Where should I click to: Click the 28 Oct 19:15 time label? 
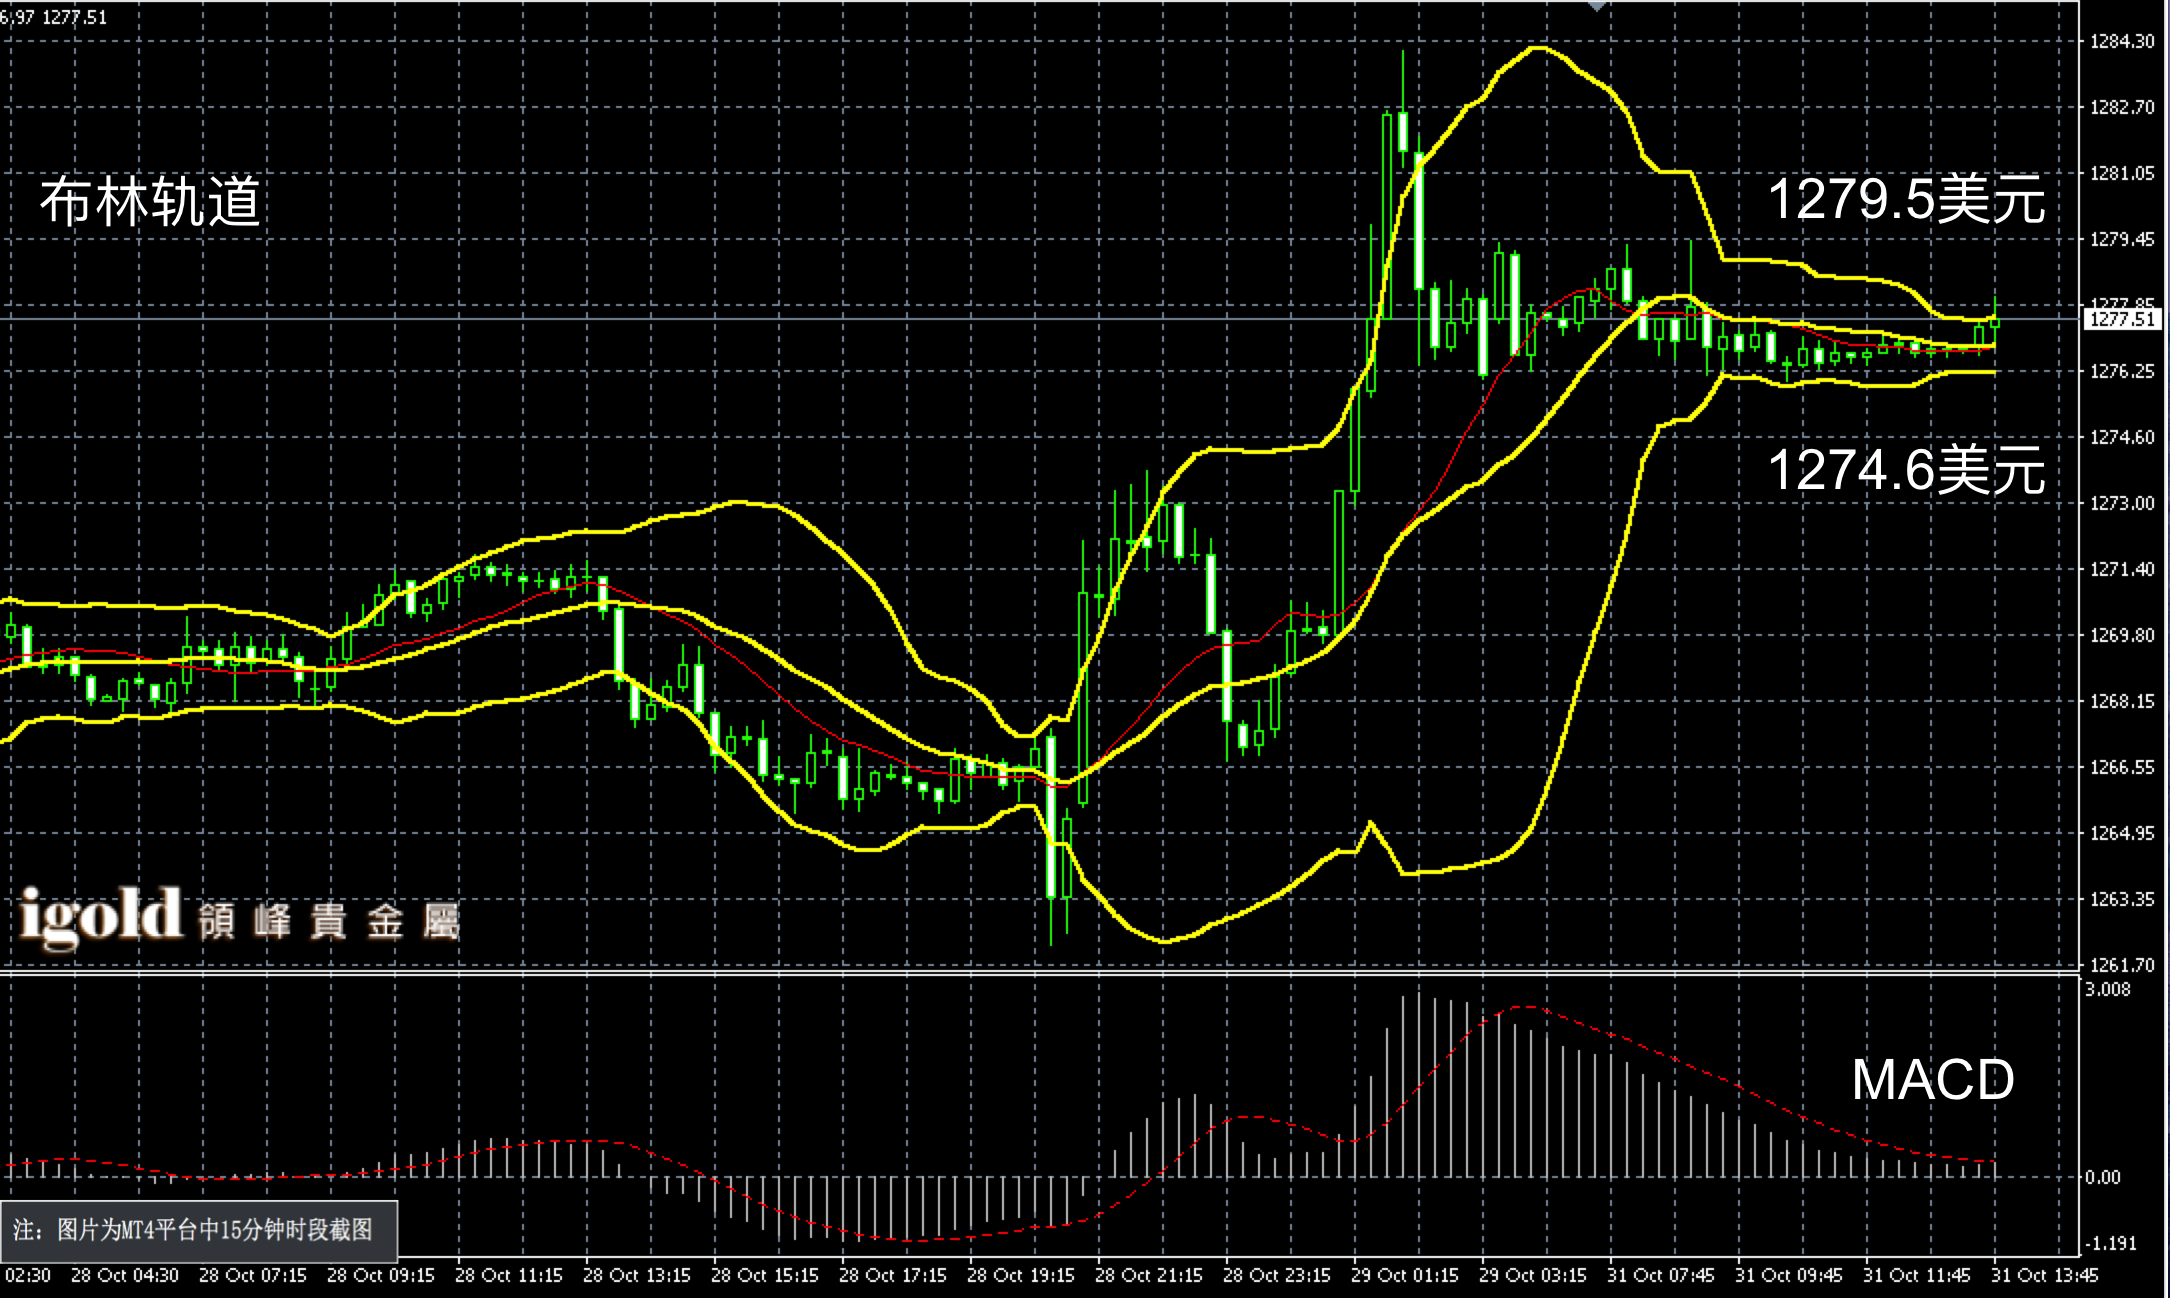pyautogui.click(x=1021, y=1275)
